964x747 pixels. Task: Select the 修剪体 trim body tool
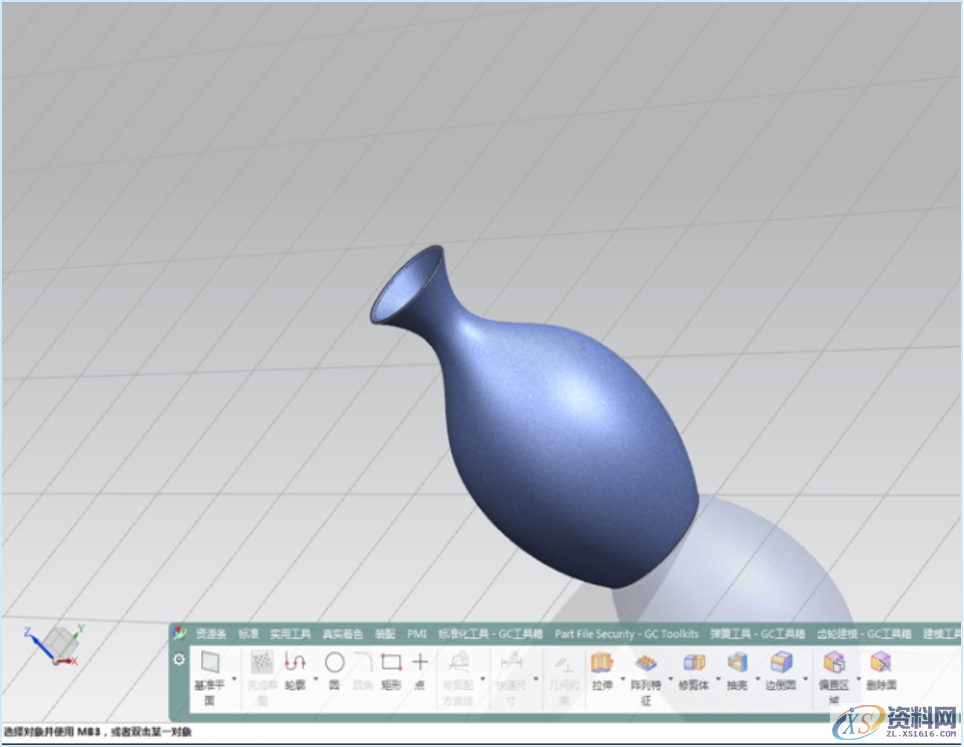(693, 663)
